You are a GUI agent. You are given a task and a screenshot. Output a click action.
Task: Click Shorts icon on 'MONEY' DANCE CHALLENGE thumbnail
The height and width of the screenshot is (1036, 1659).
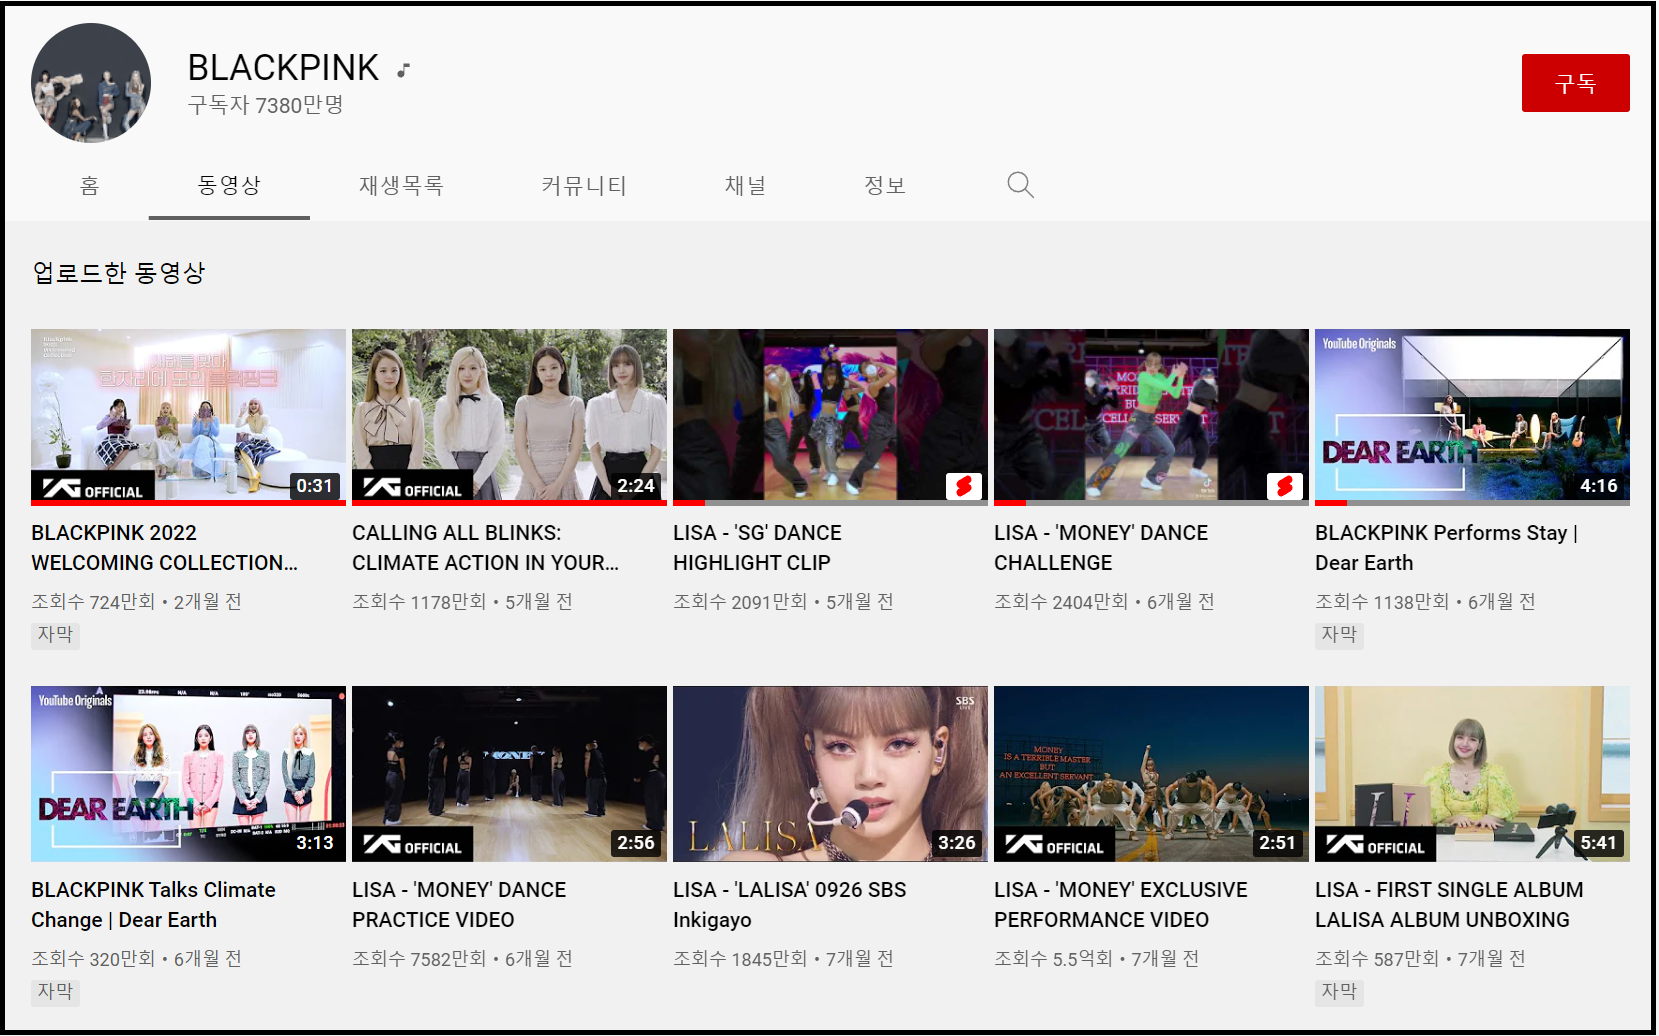pos(1285,486)
